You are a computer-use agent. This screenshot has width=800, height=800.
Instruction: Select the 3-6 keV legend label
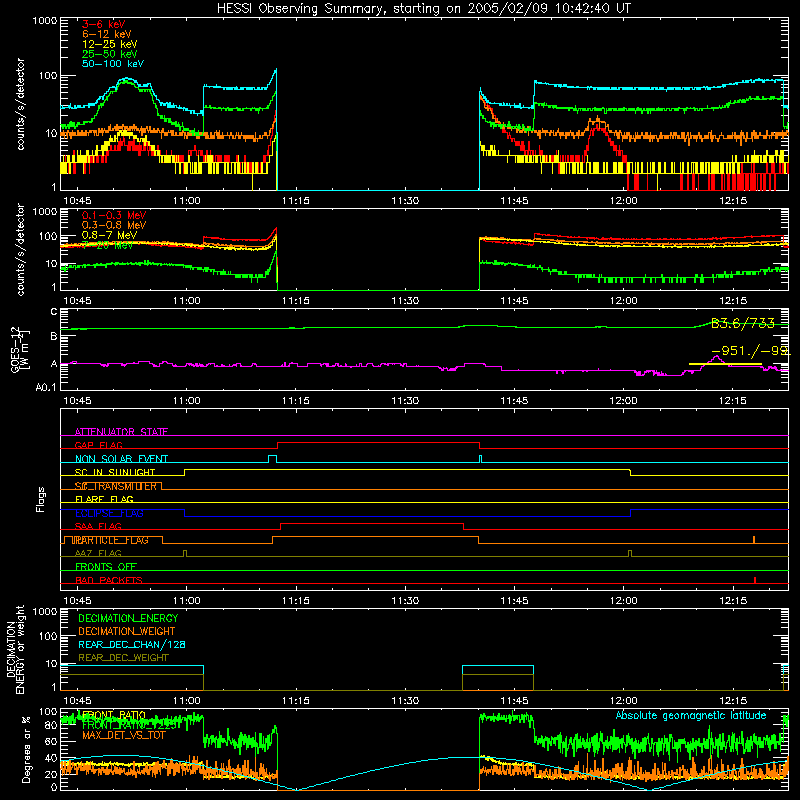(x=104, y=24)
